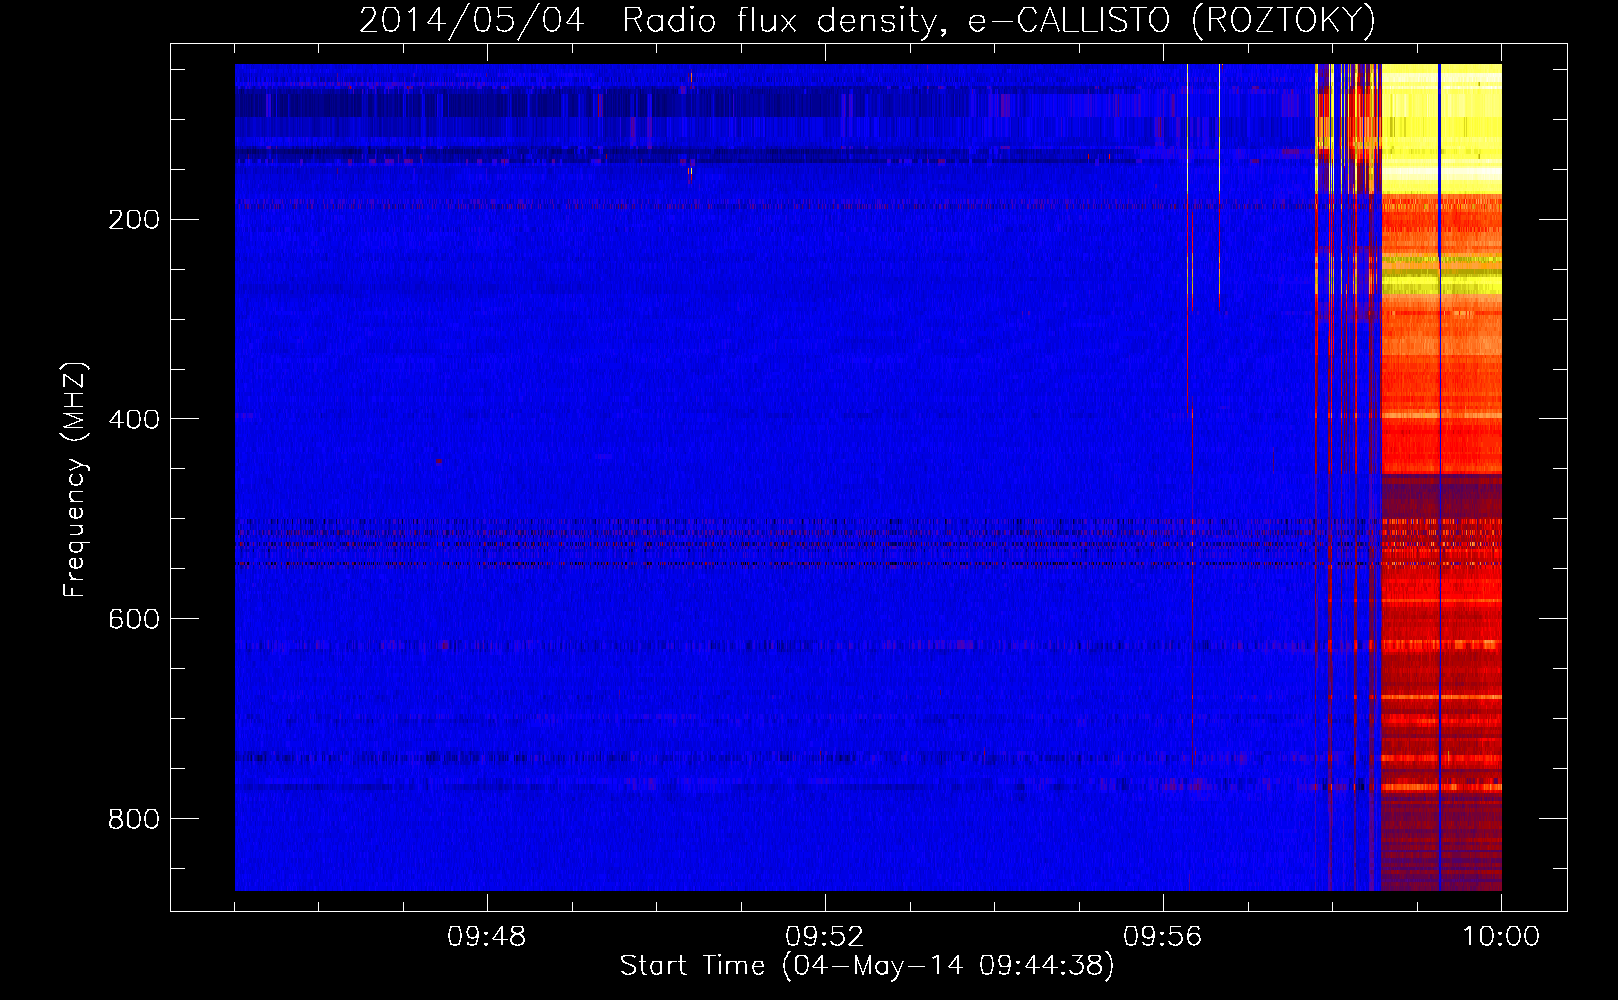Click the Frequency (MHZ) axis label

(x=75, y=480)
